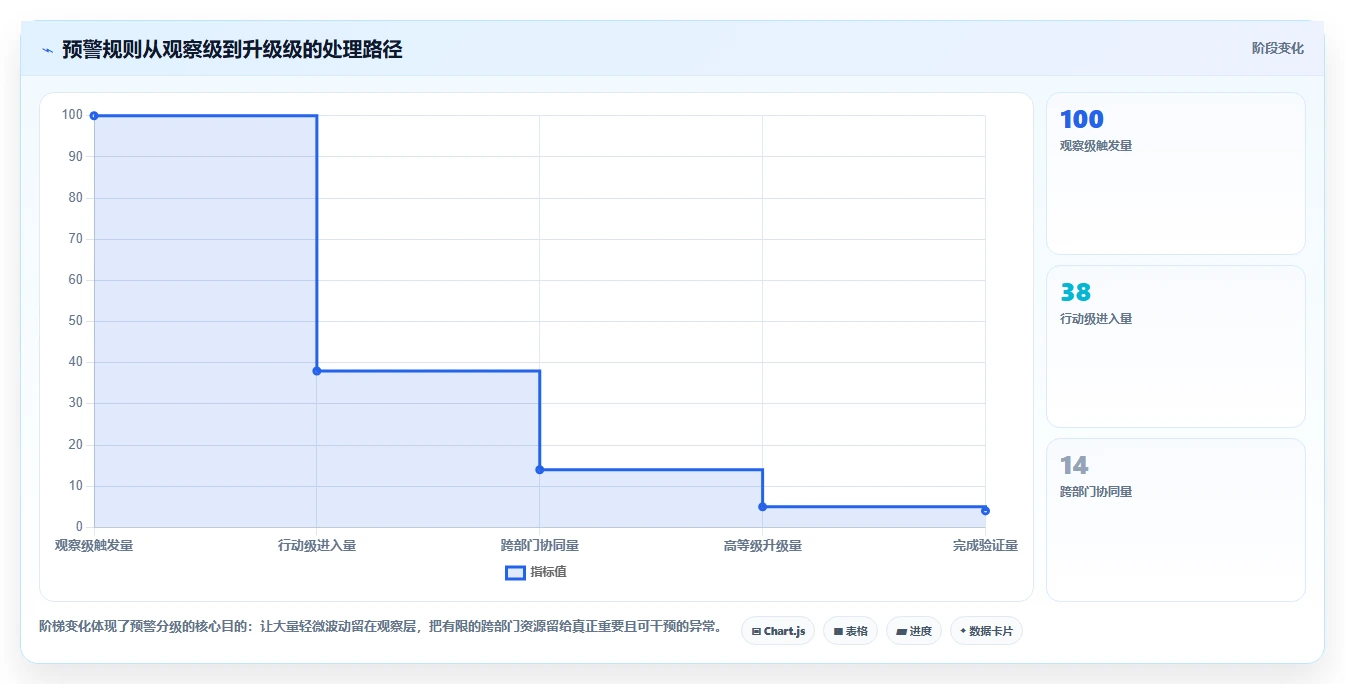Viewport: 1345px width, 684px height.
Task: Click the icon inside the 进度 chip
Action: 901,632
